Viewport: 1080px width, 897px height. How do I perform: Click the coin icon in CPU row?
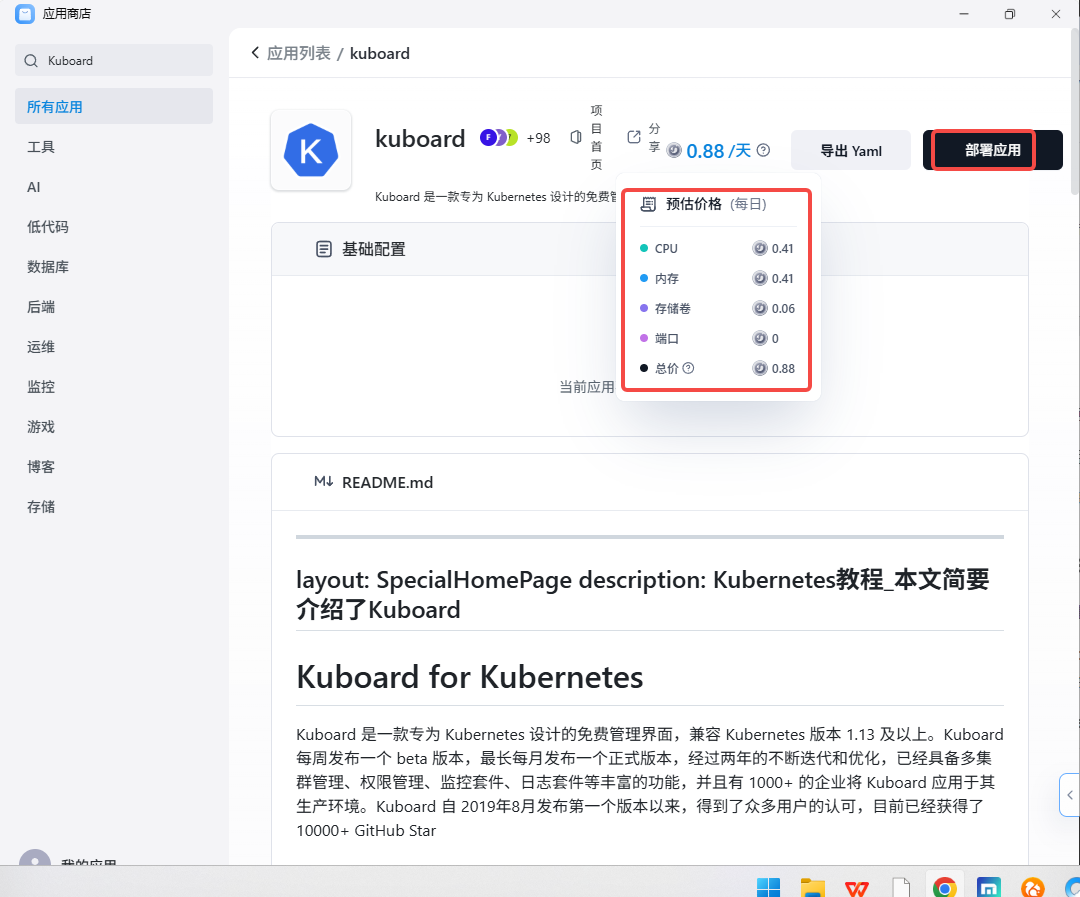(760, 248)
